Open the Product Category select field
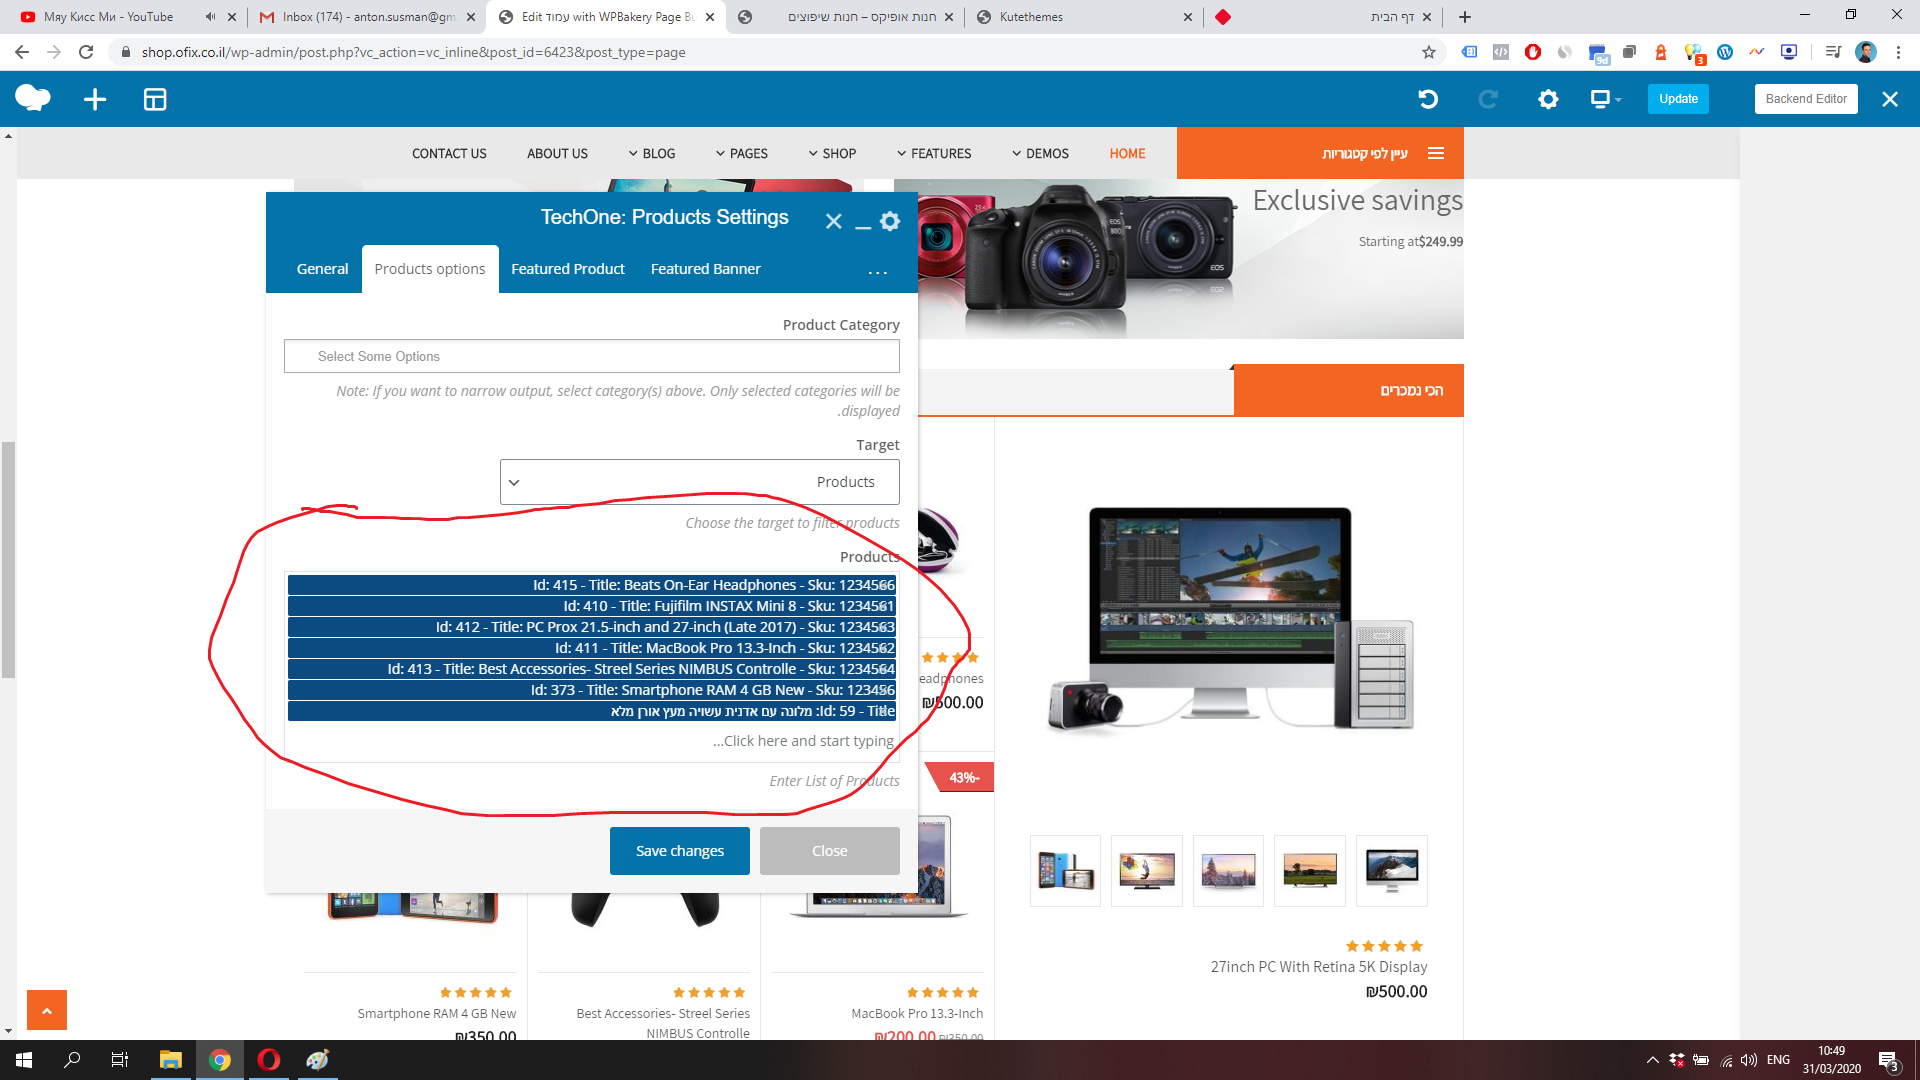This screenshot has width=1920, height=1080. [592, 356]
